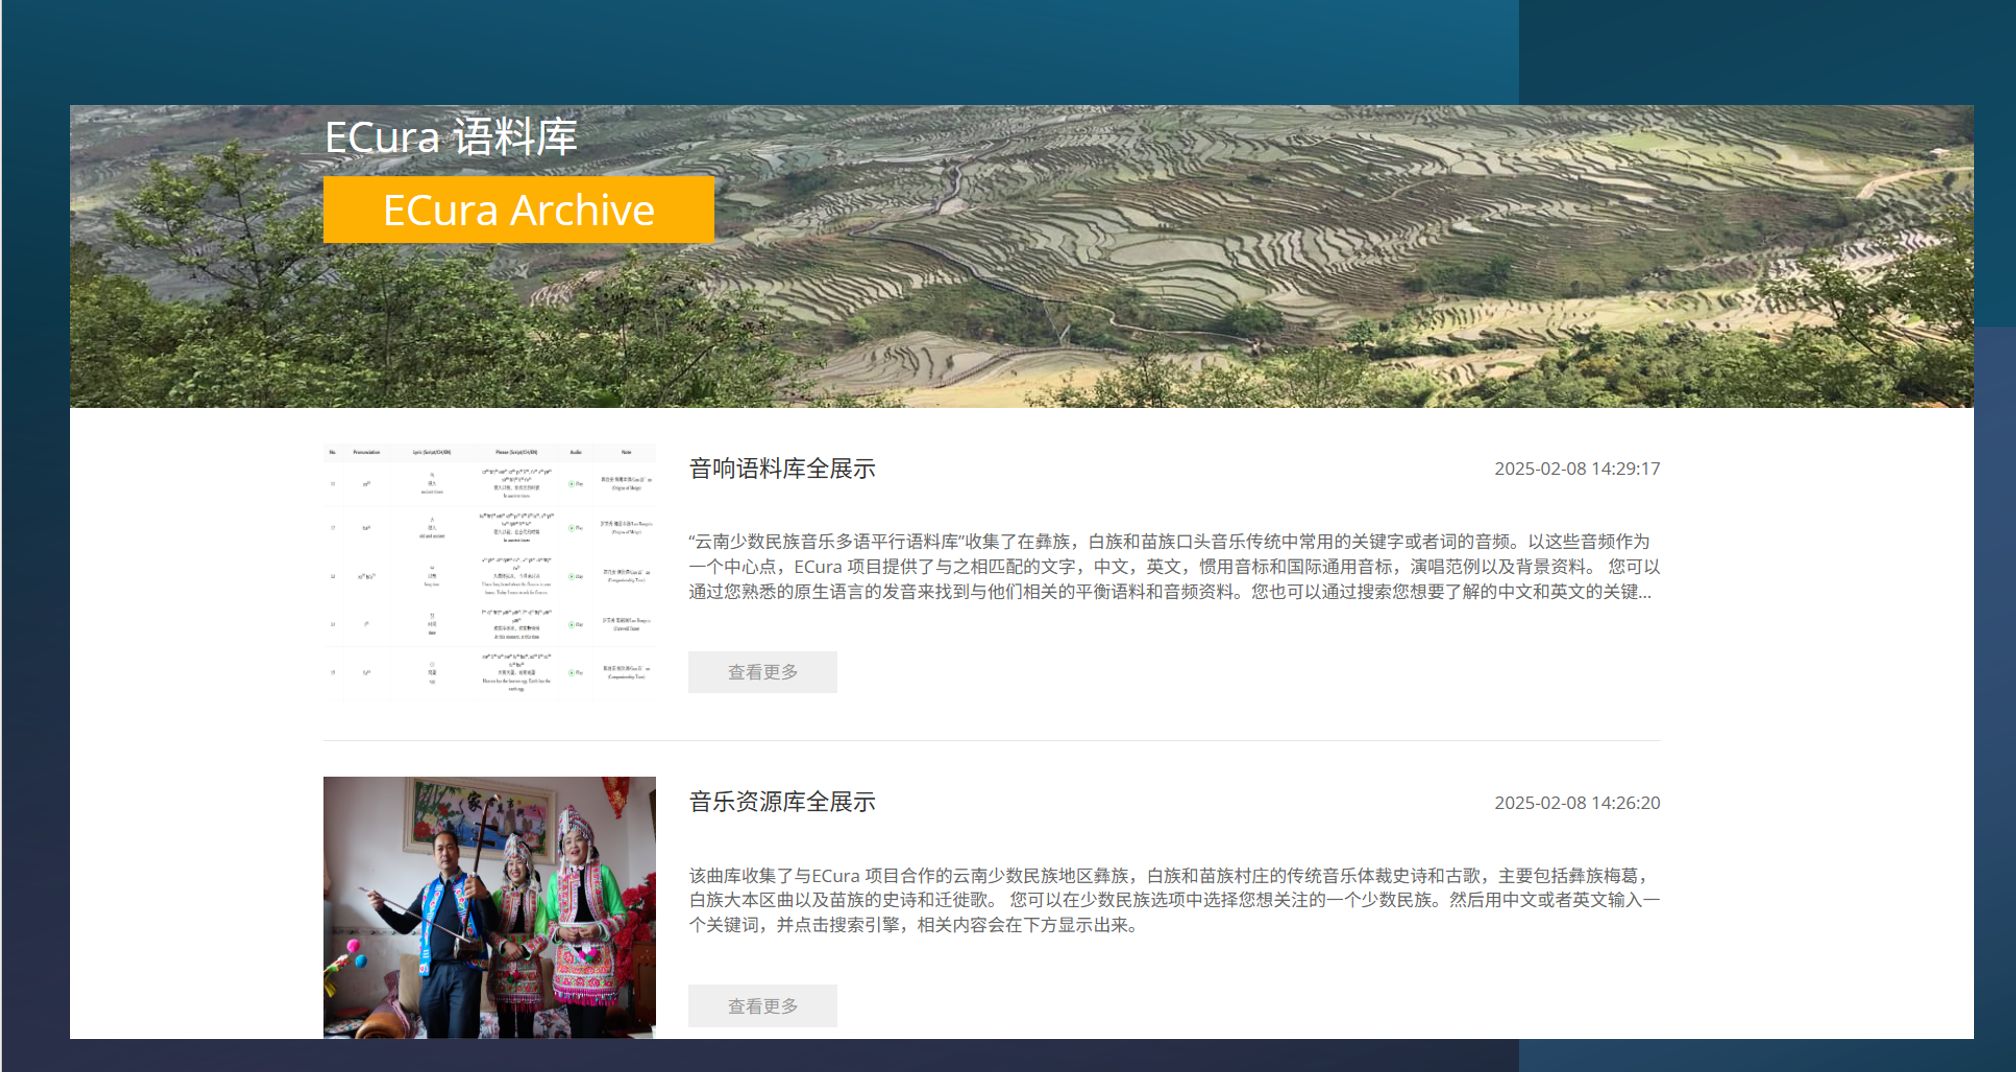This screenshot has height=1072, width=2016.
Task: Click second green play icon in table thumbnail
Action: 573,527
